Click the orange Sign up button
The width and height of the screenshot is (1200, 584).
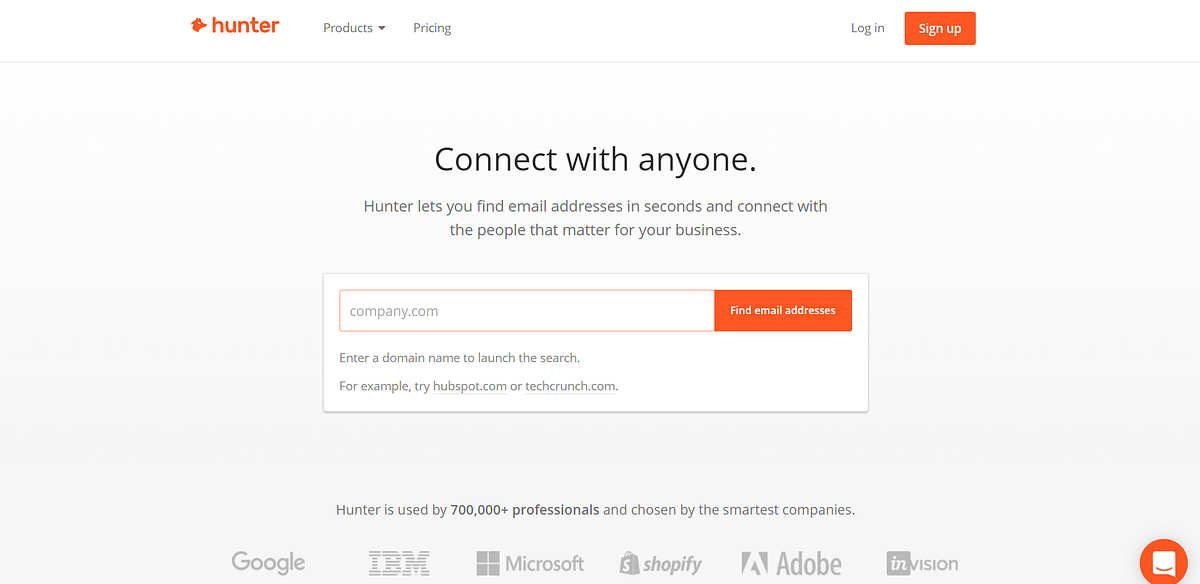pos(939,28)
